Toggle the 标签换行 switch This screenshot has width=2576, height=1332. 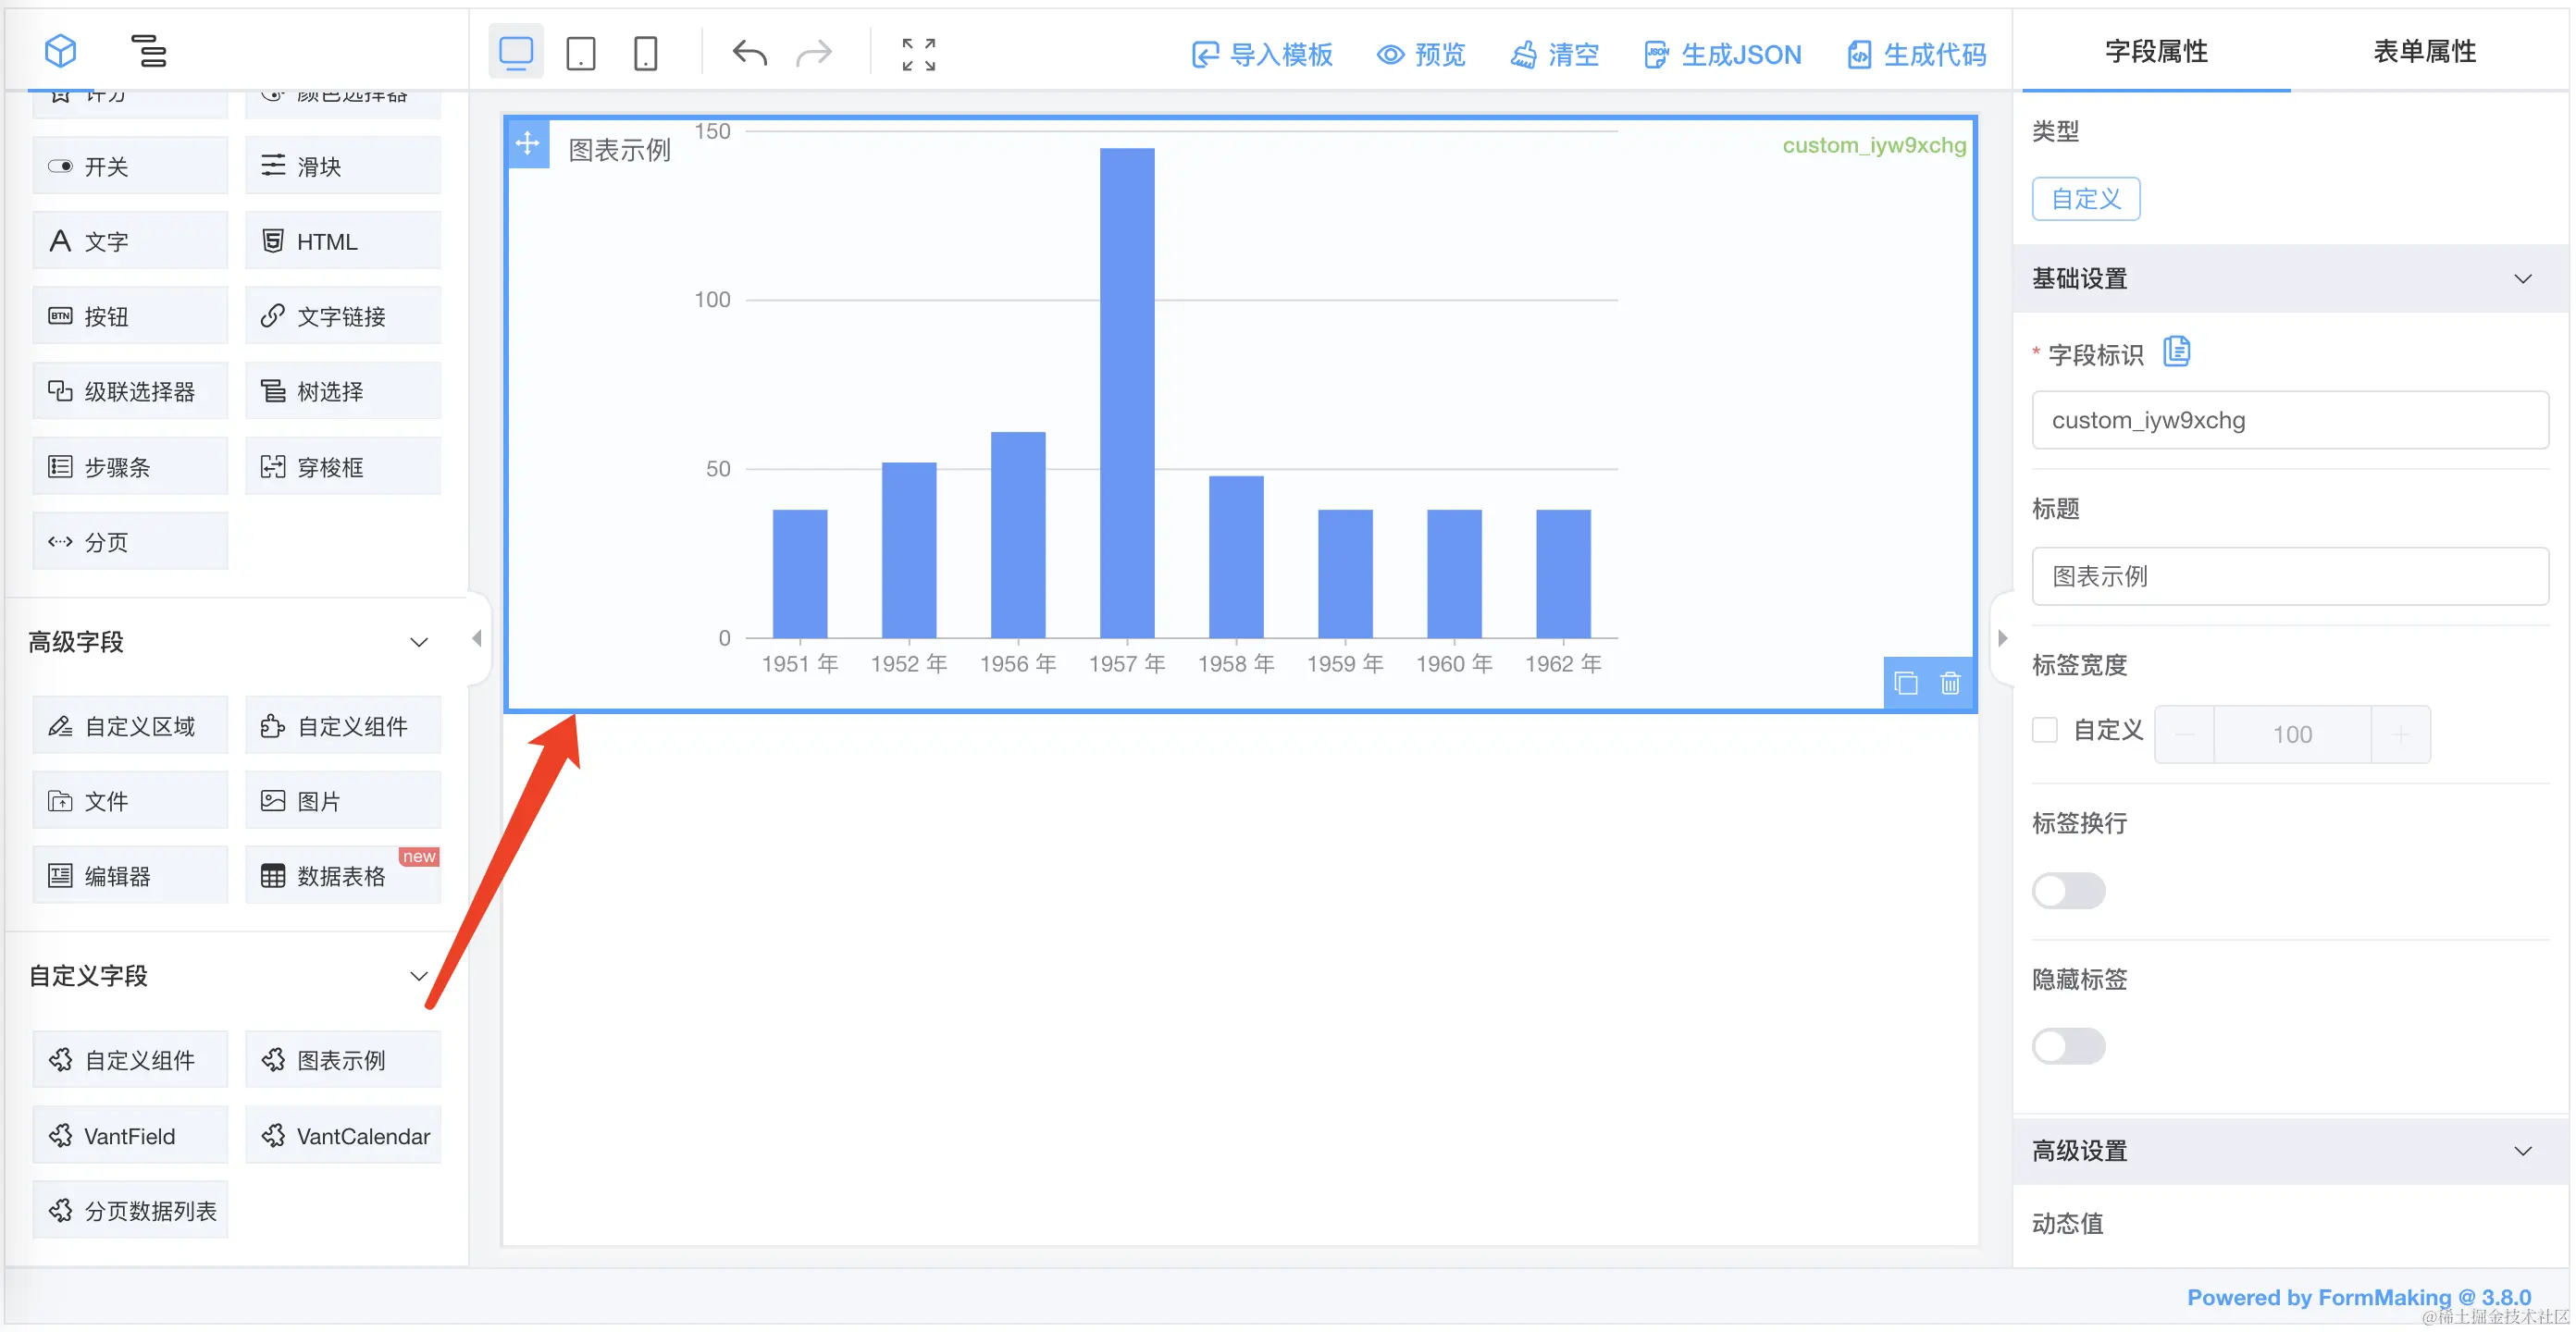(x=2068, y=890)
